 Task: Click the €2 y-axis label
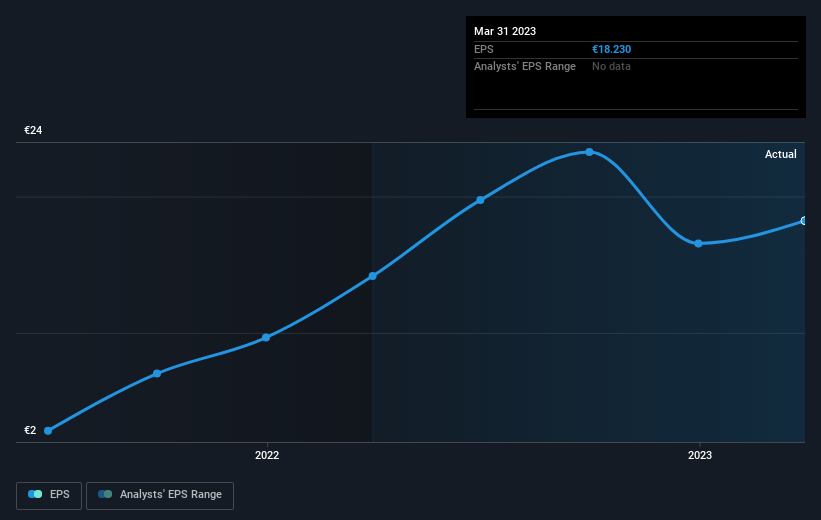pos(30,430)
